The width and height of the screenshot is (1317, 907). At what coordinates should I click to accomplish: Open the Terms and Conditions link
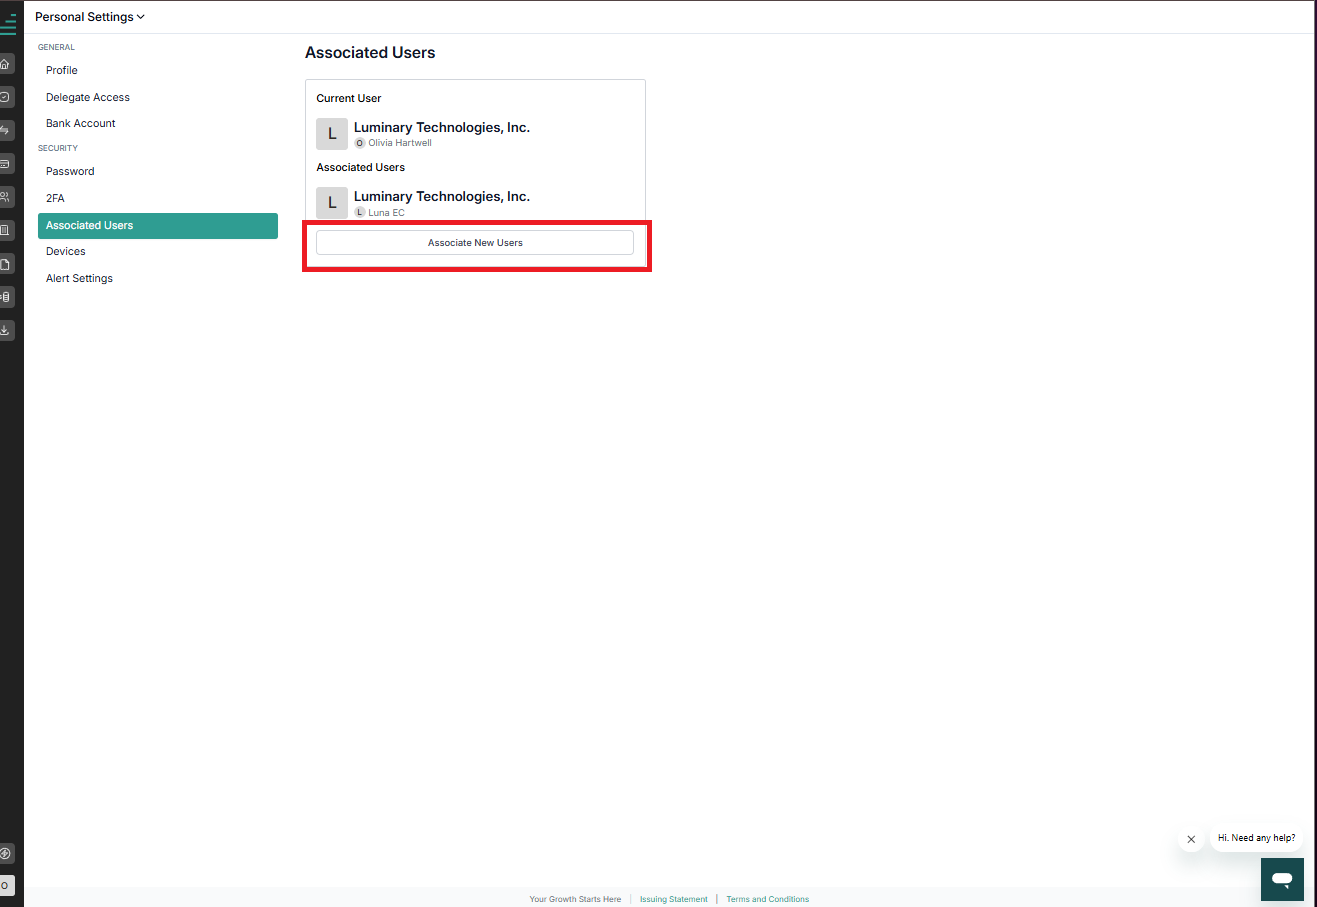768,899
